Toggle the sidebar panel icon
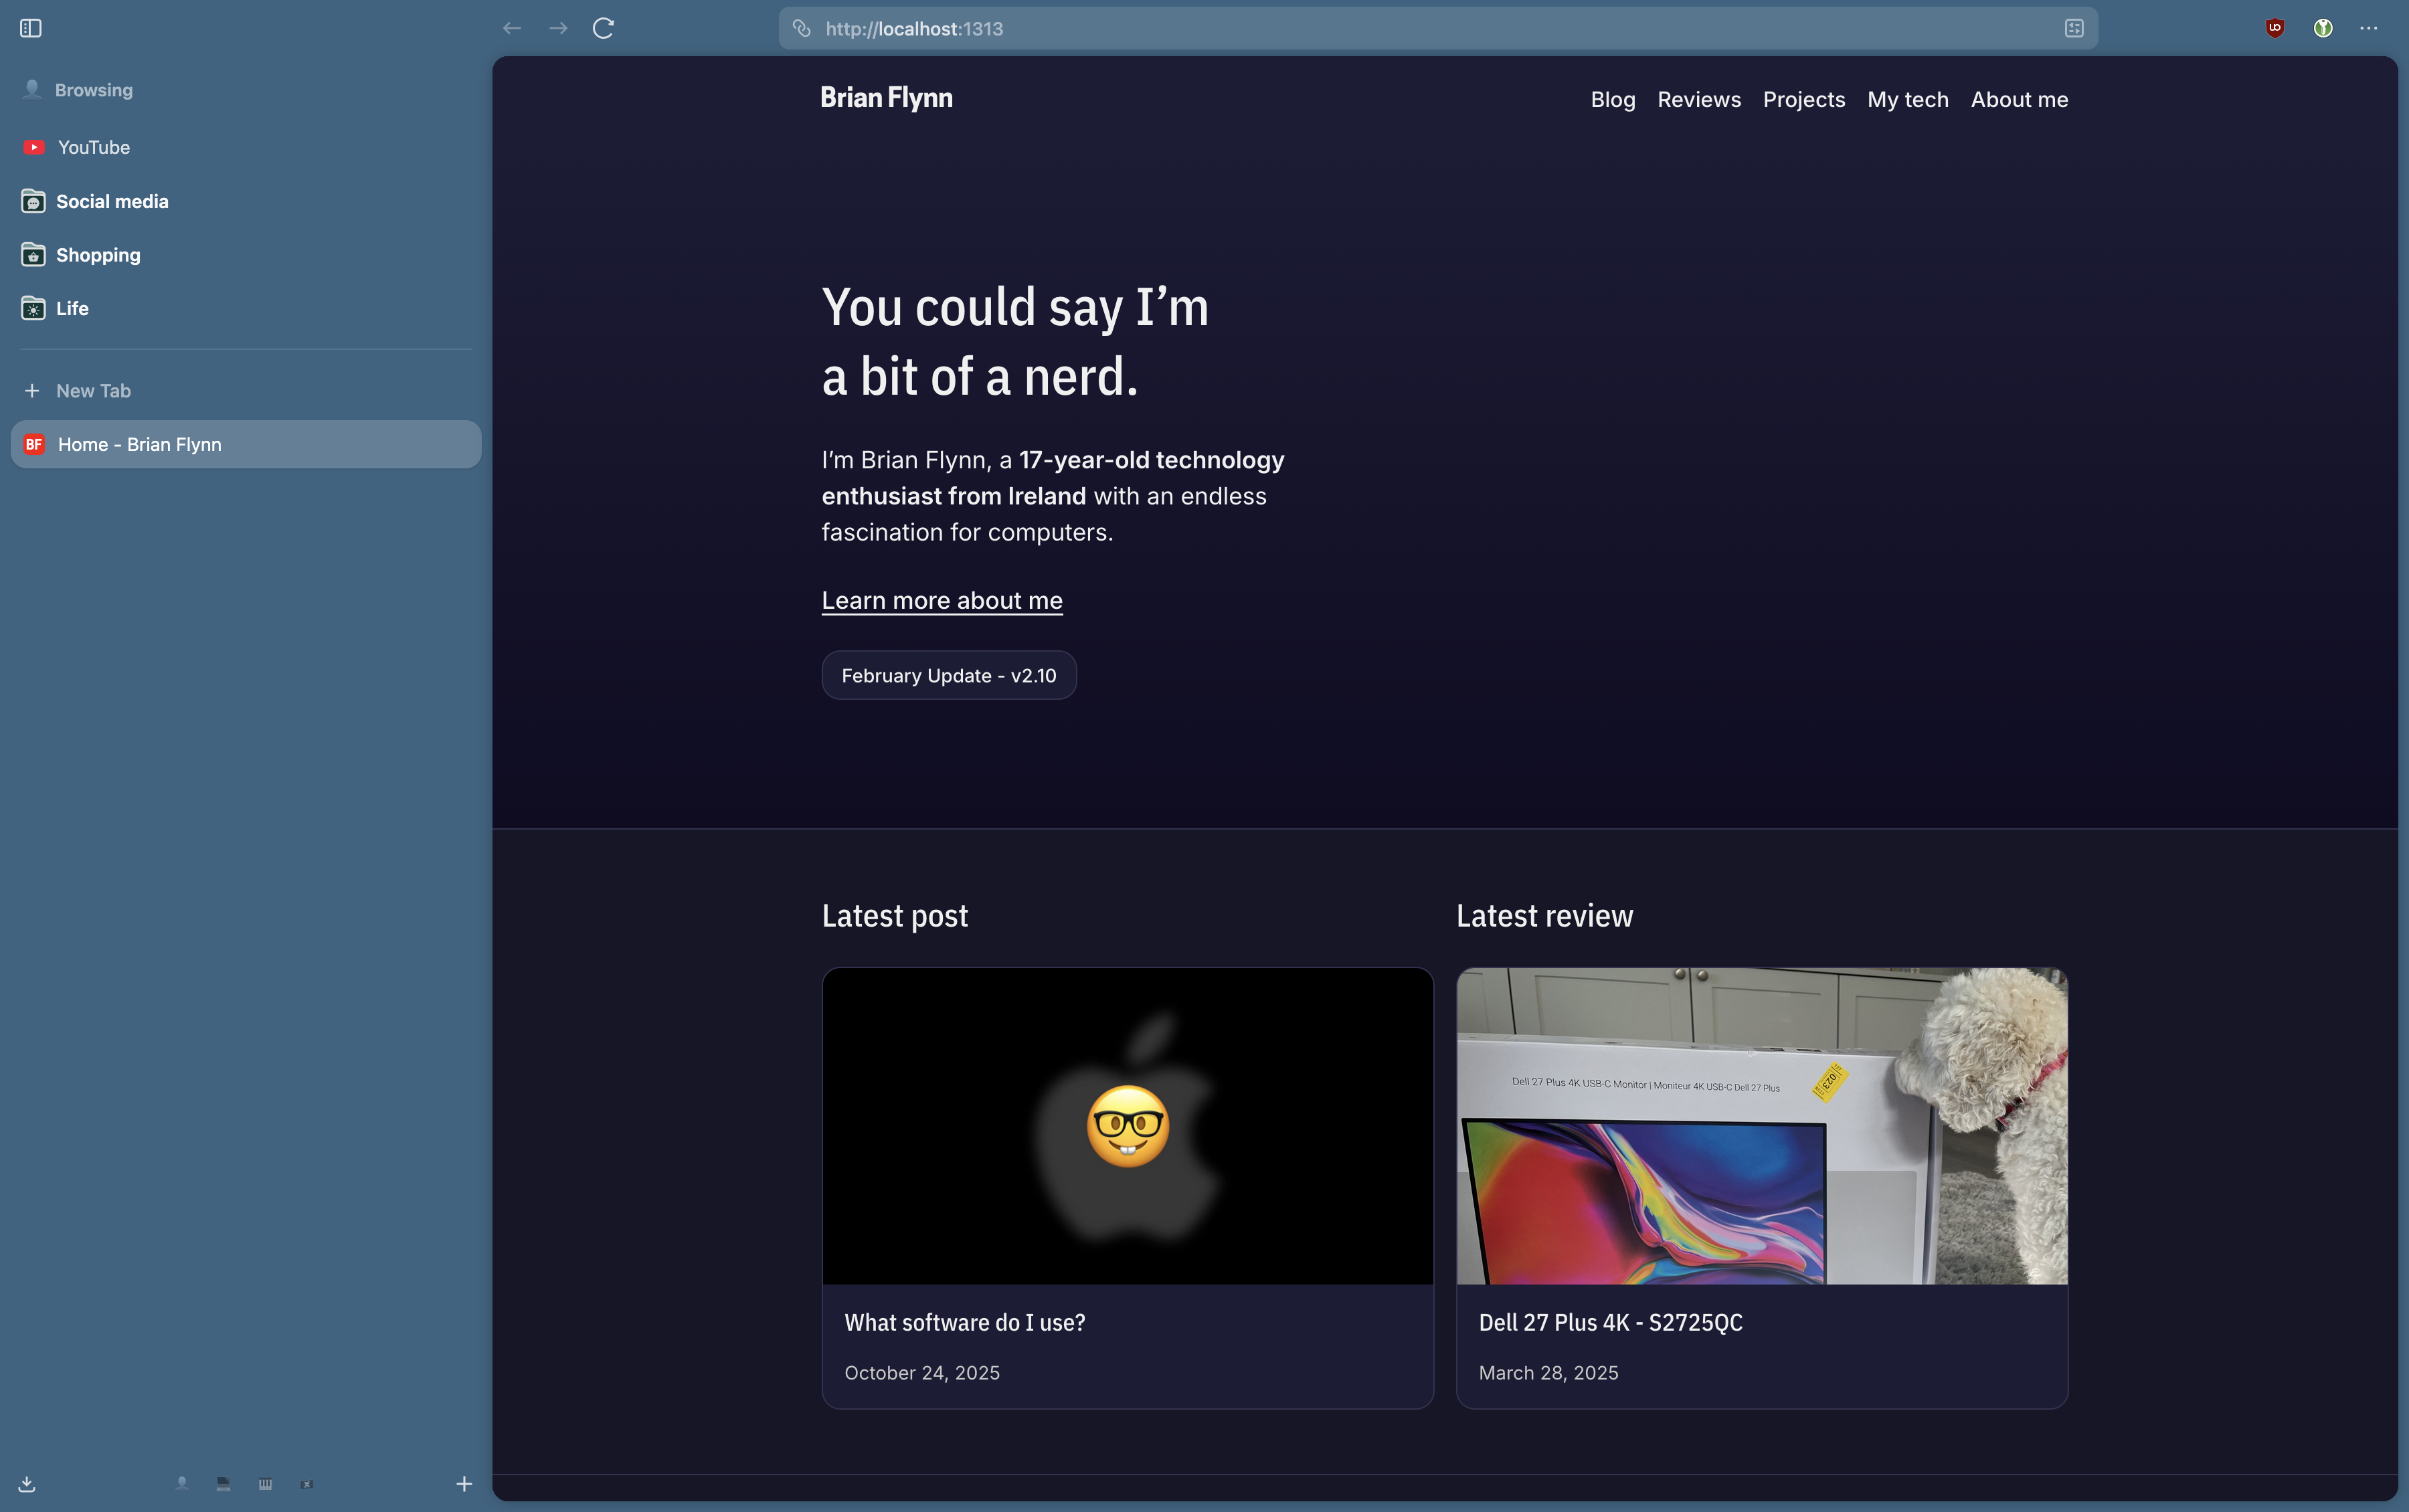Image resolution: width=2409 pixels, height=1512 pixels. tap(31, 28)
